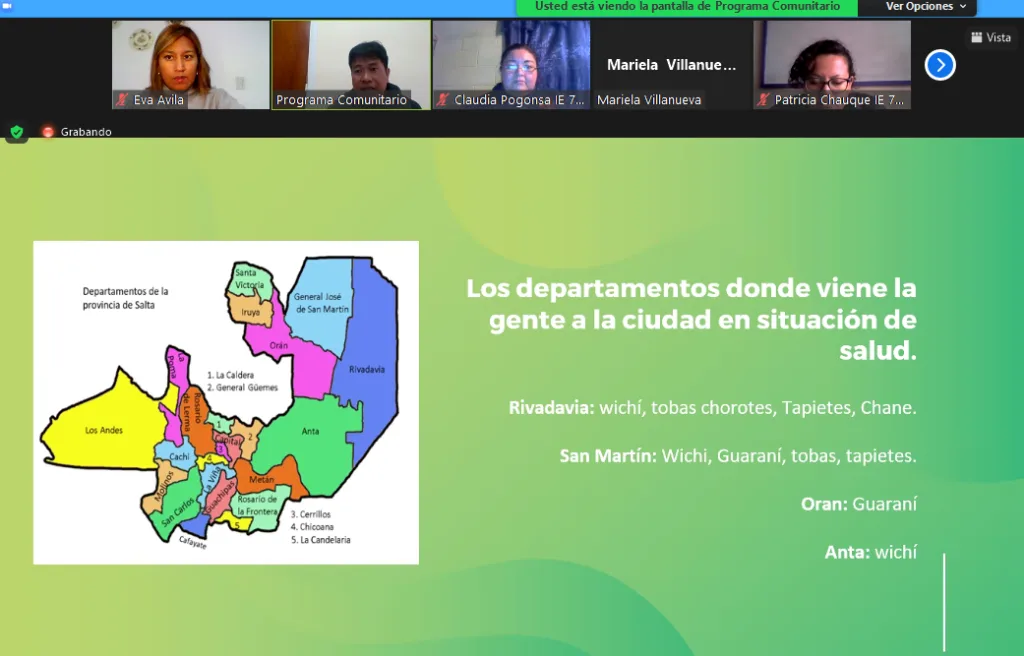
Task: Click Eva Avila's muted microphone icon
Action: click(123, 100)
